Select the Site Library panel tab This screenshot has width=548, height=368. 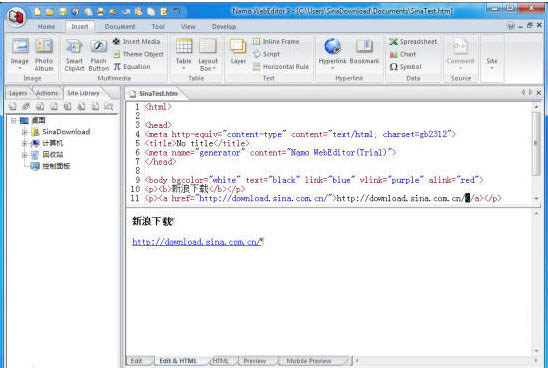pyautogui.click(x=83, y=93)
